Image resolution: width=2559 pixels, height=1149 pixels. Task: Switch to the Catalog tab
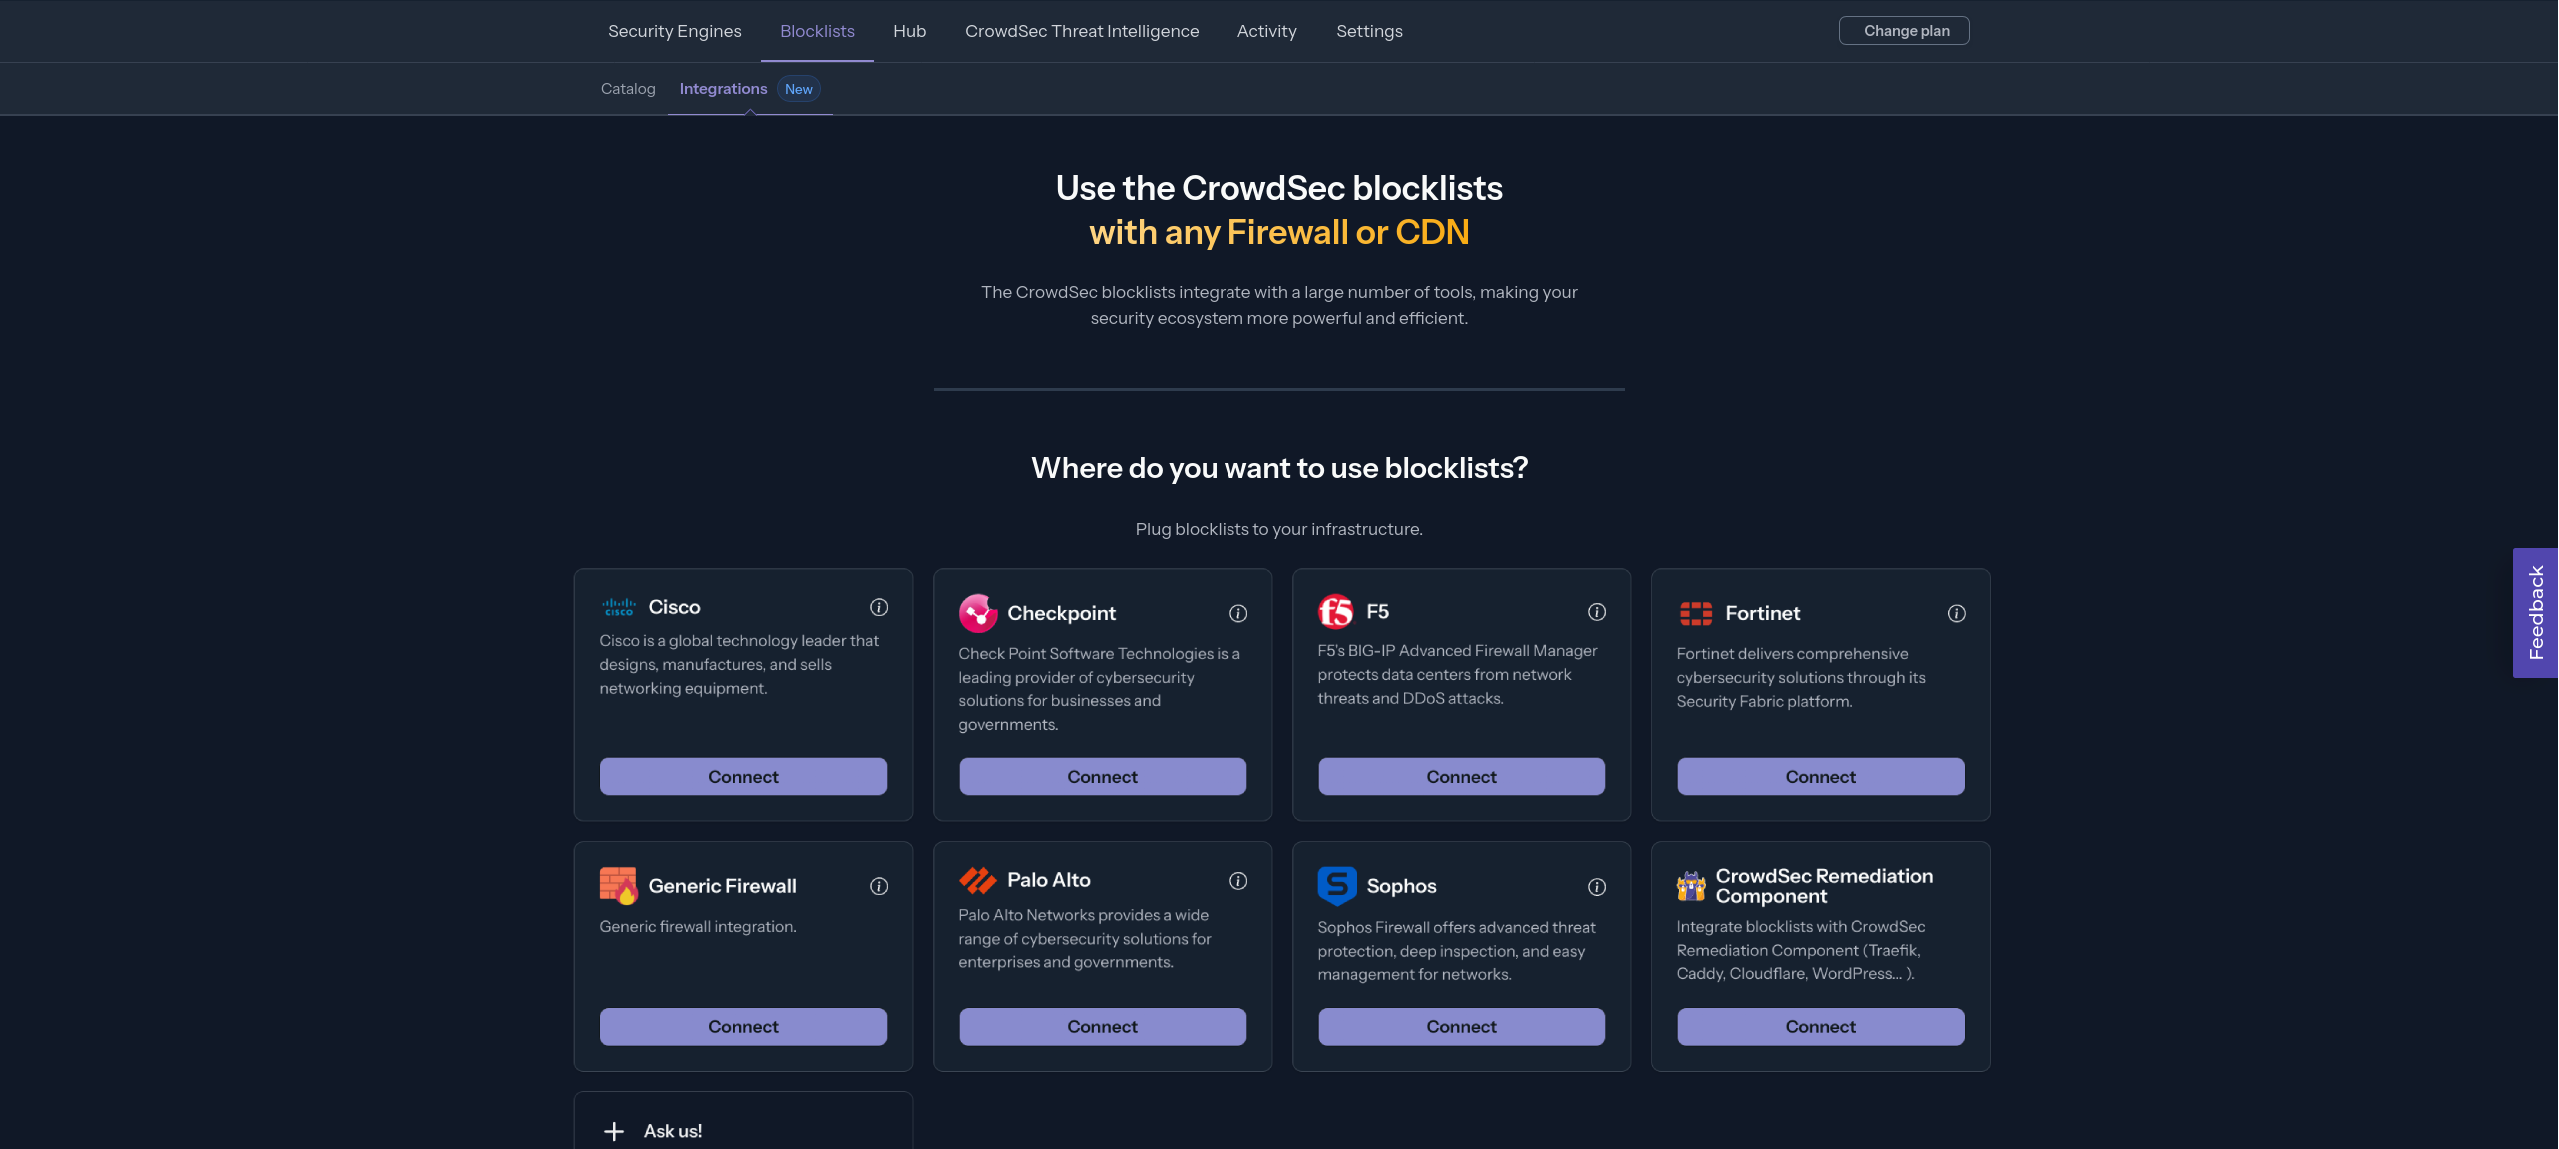coord(628,88)
